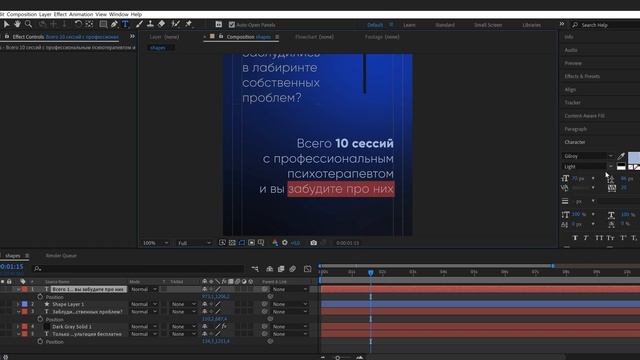The height and width of the screenshot is (360, 640).
Task: Select the Selection arrow tool
Action: pyautogui.click(x=6, y=24)
